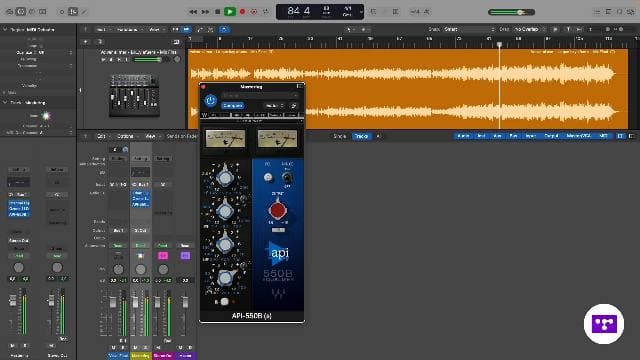Click the Rewind button in transport
Viewport: 640px width, 360px height.
pyautogui.click(x=193, y=12)
